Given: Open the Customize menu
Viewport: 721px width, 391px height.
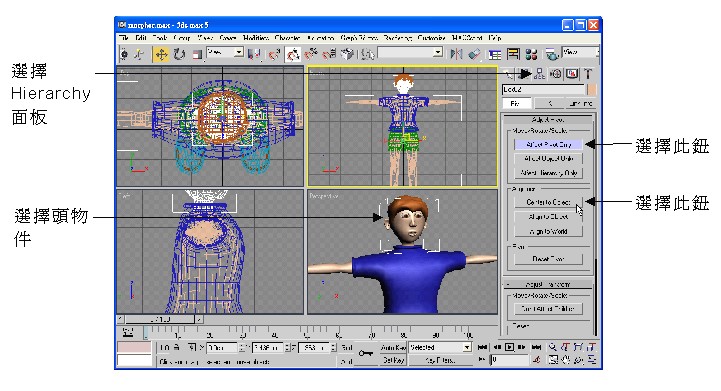Looking at the screenshot, I should point(431,38).
